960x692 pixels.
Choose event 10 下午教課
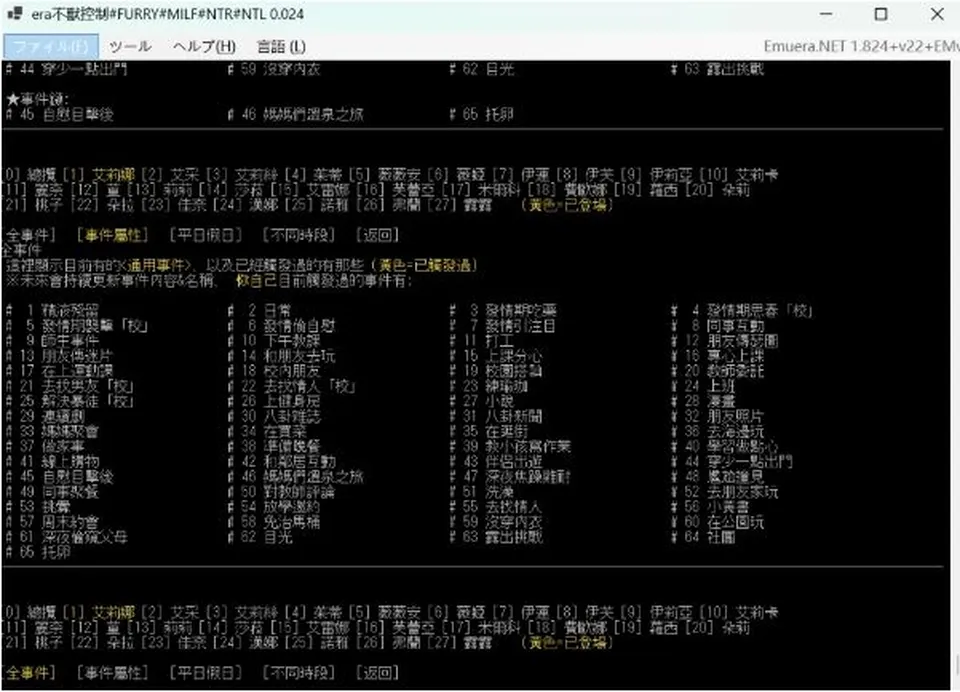pos(274,341)
